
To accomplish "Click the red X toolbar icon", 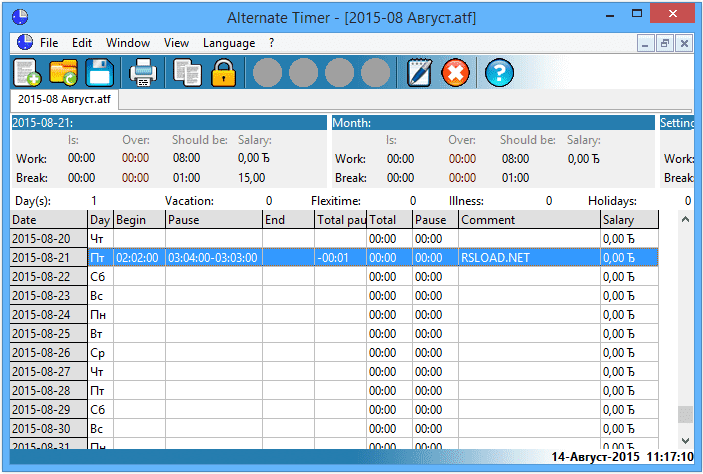I will pyautogui.click(x=455, y=73).
